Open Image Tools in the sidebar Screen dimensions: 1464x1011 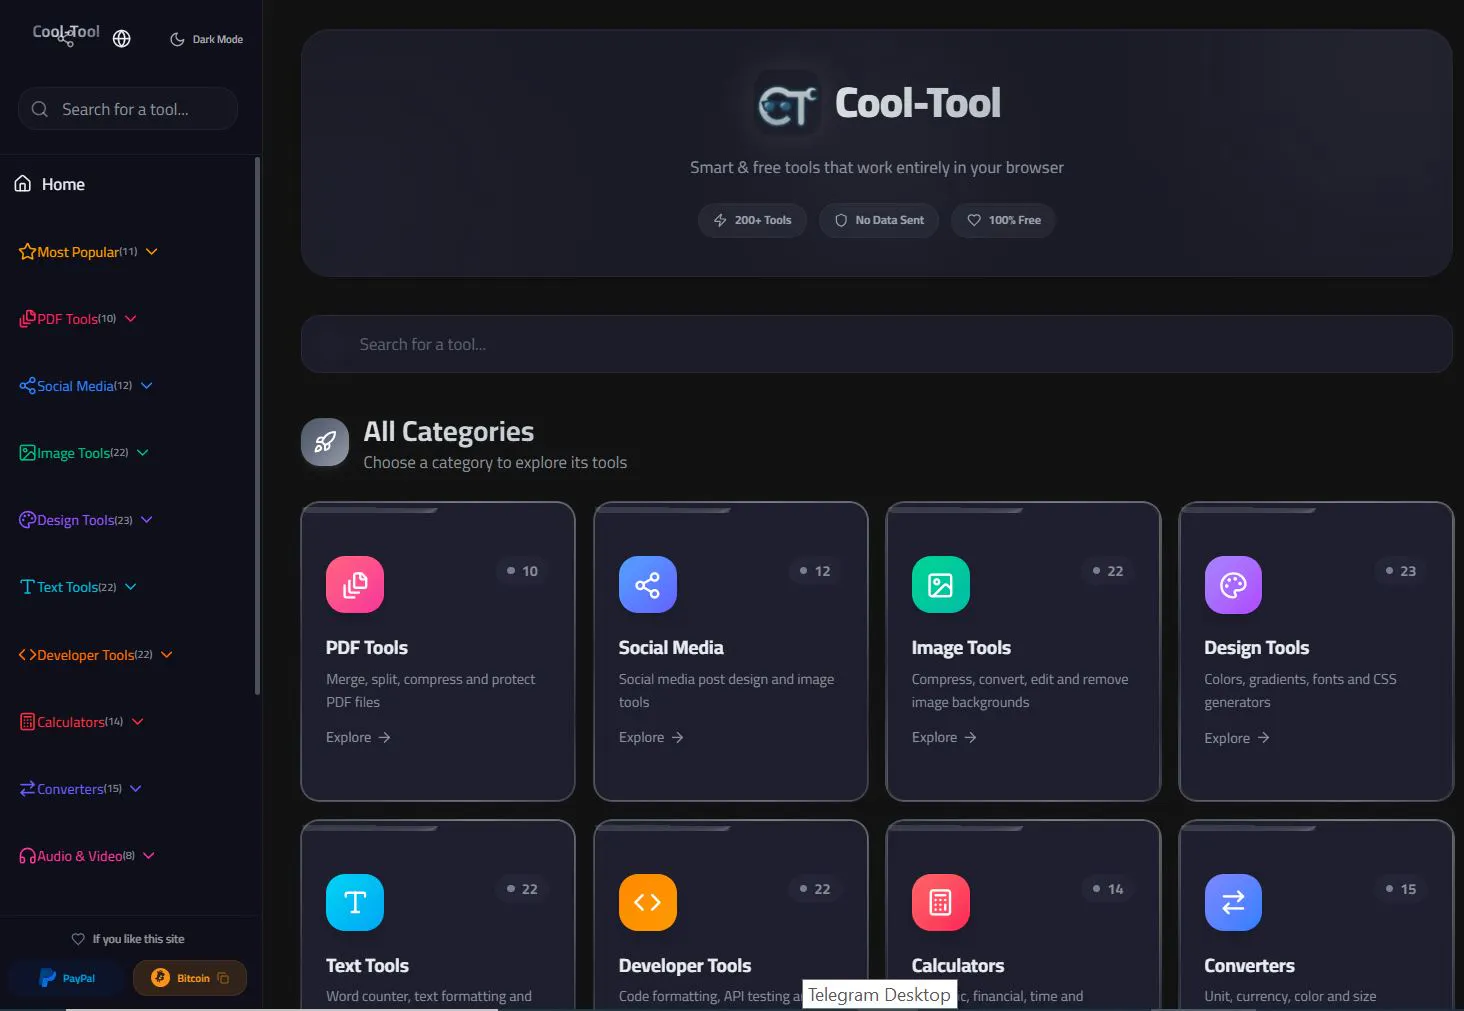[83, 453]
